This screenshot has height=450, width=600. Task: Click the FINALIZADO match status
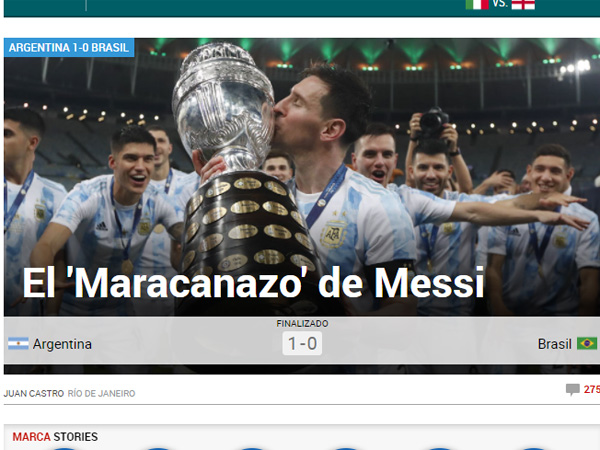tap(302, 324)
